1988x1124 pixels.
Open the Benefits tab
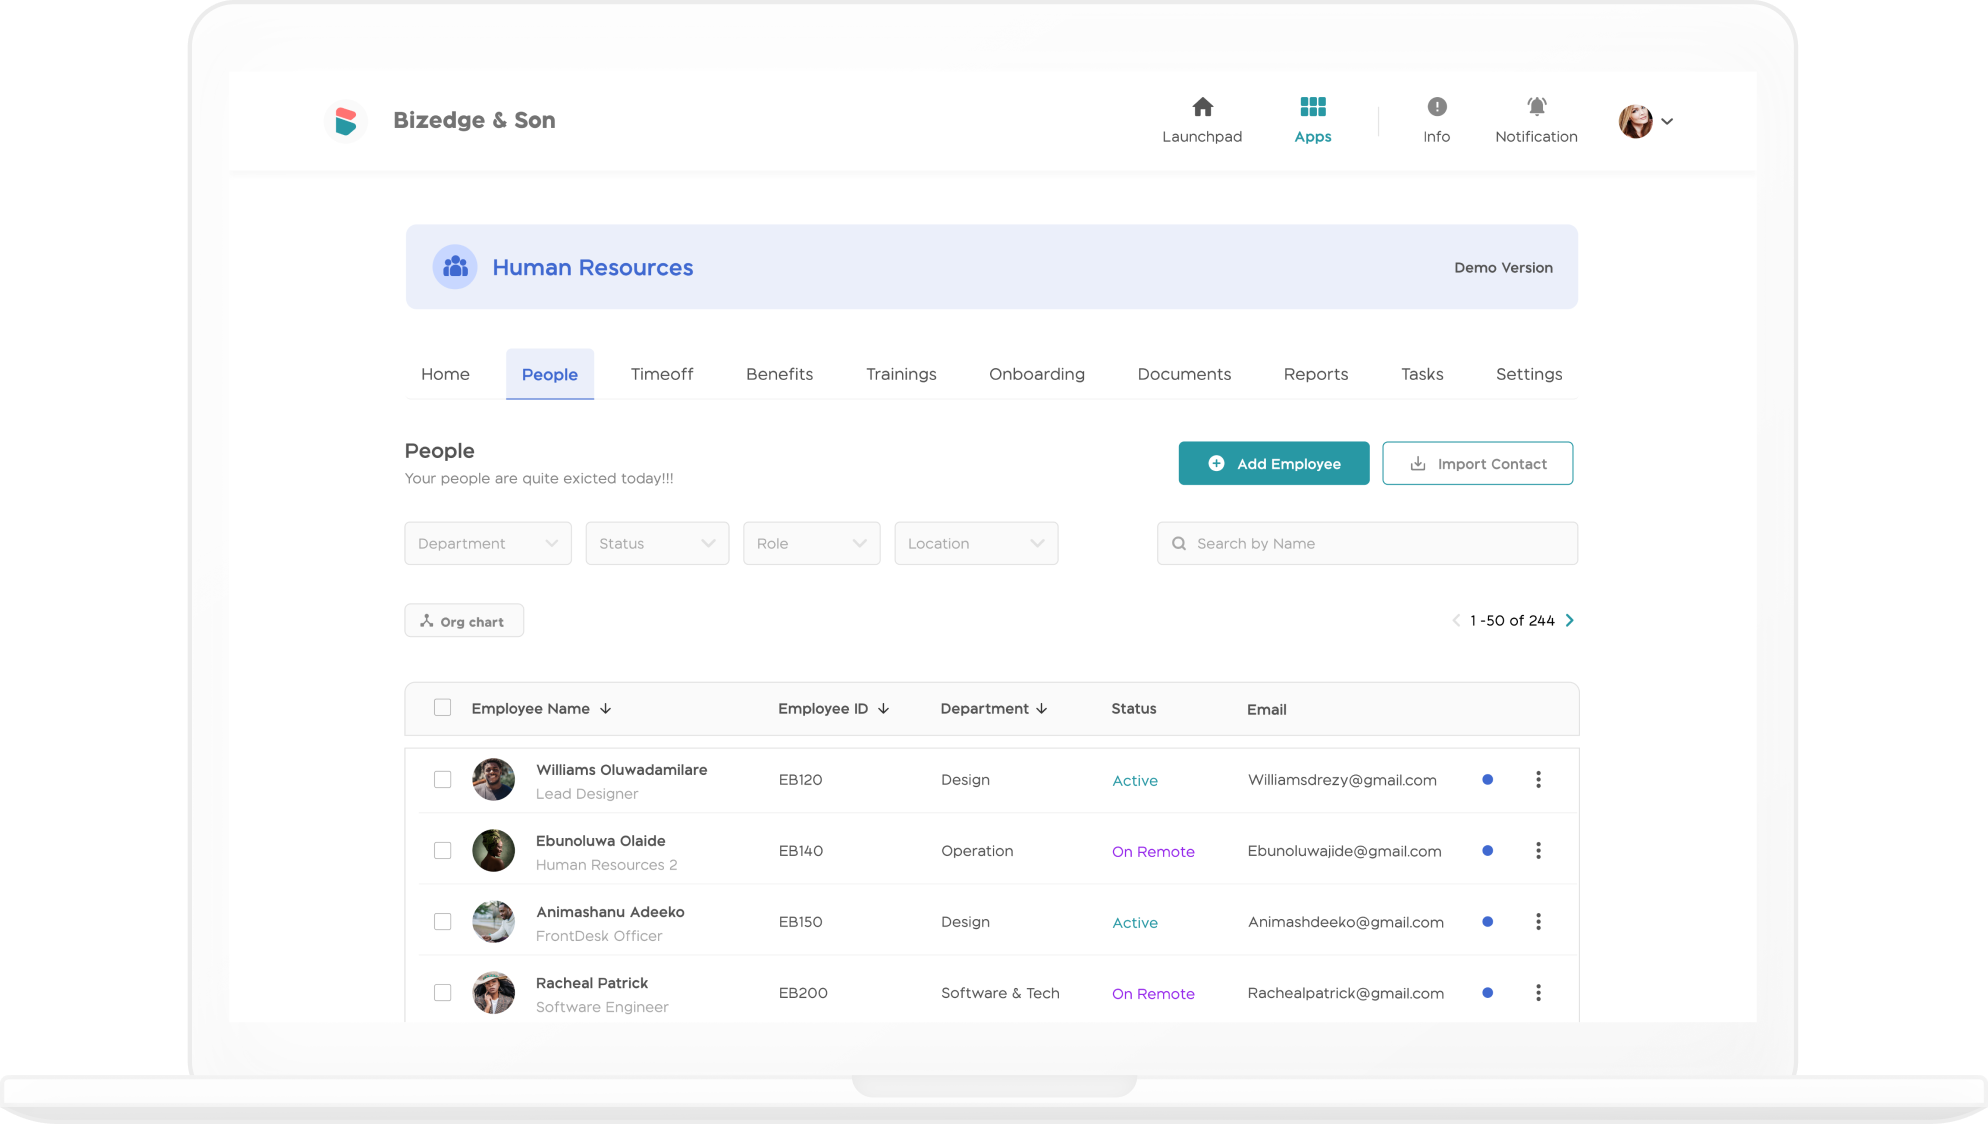[779, 374]
